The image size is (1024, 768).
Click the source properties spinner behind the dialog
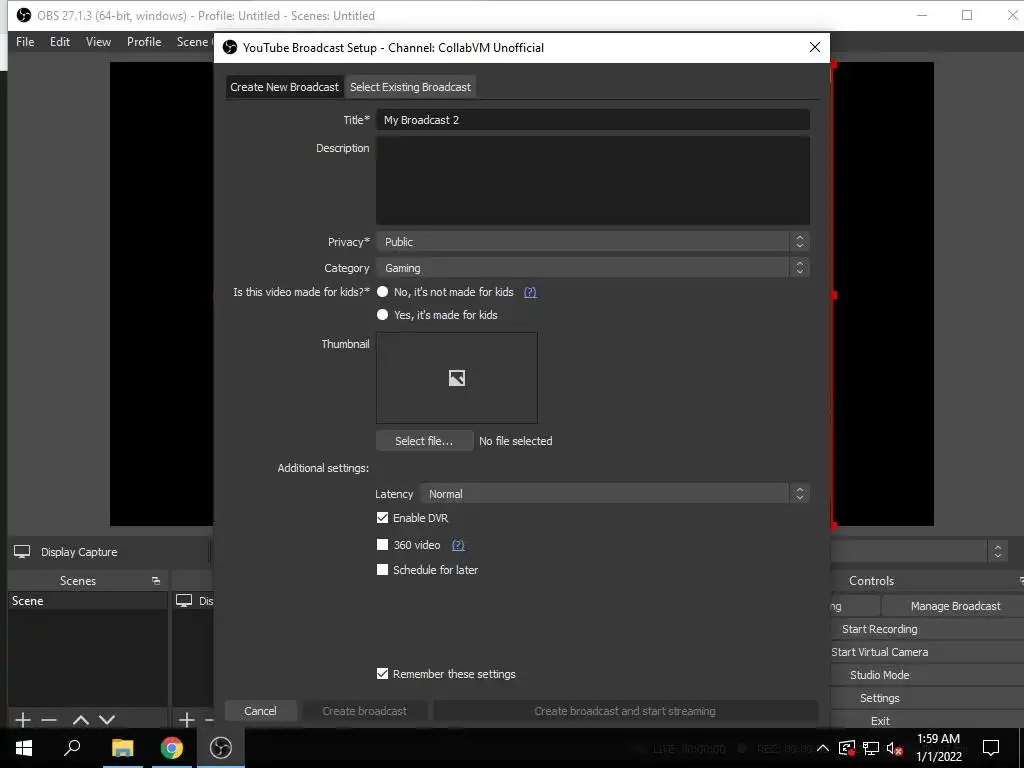(997, 551)
